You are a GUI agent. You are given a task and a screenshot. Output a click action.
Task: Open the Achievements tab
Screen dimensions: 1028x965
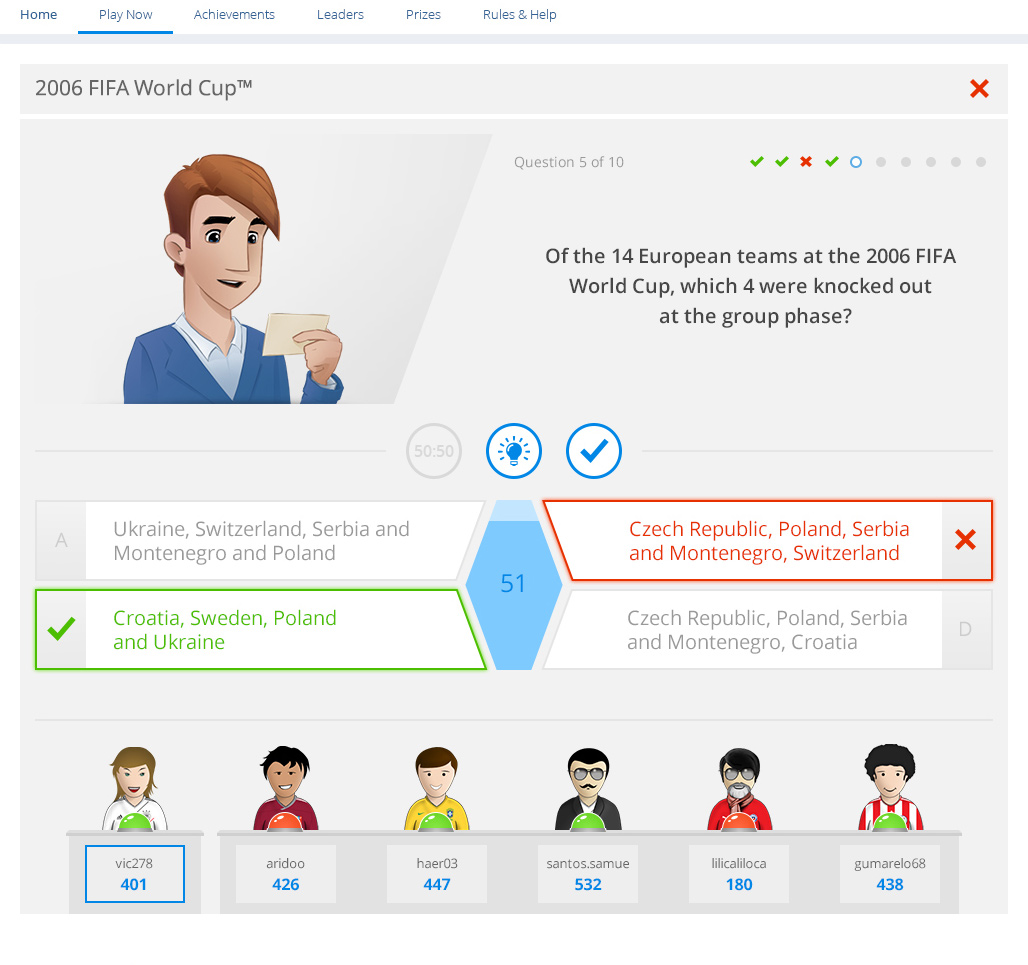pos(234,14)
